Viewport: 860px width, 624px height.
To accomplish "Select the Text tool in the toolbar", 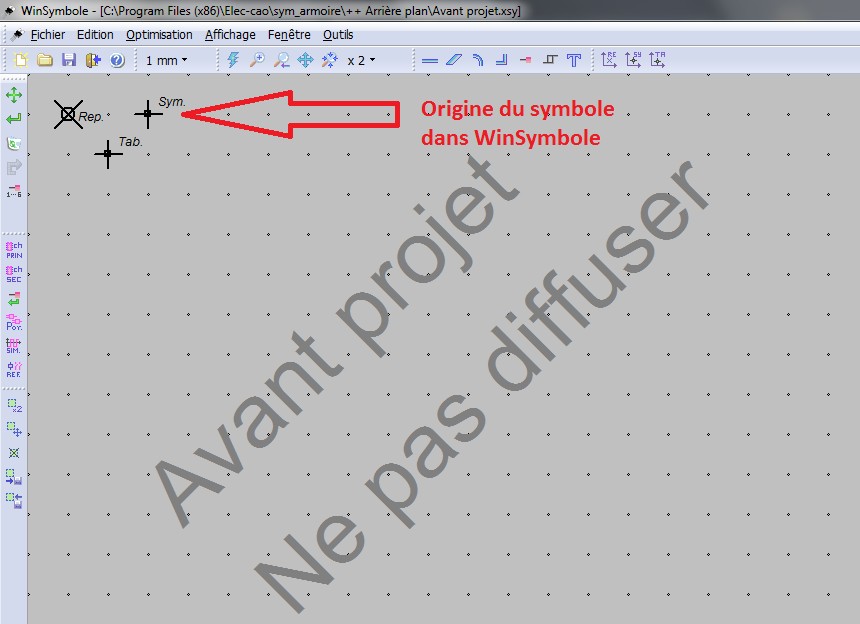I will click(574, 60).
